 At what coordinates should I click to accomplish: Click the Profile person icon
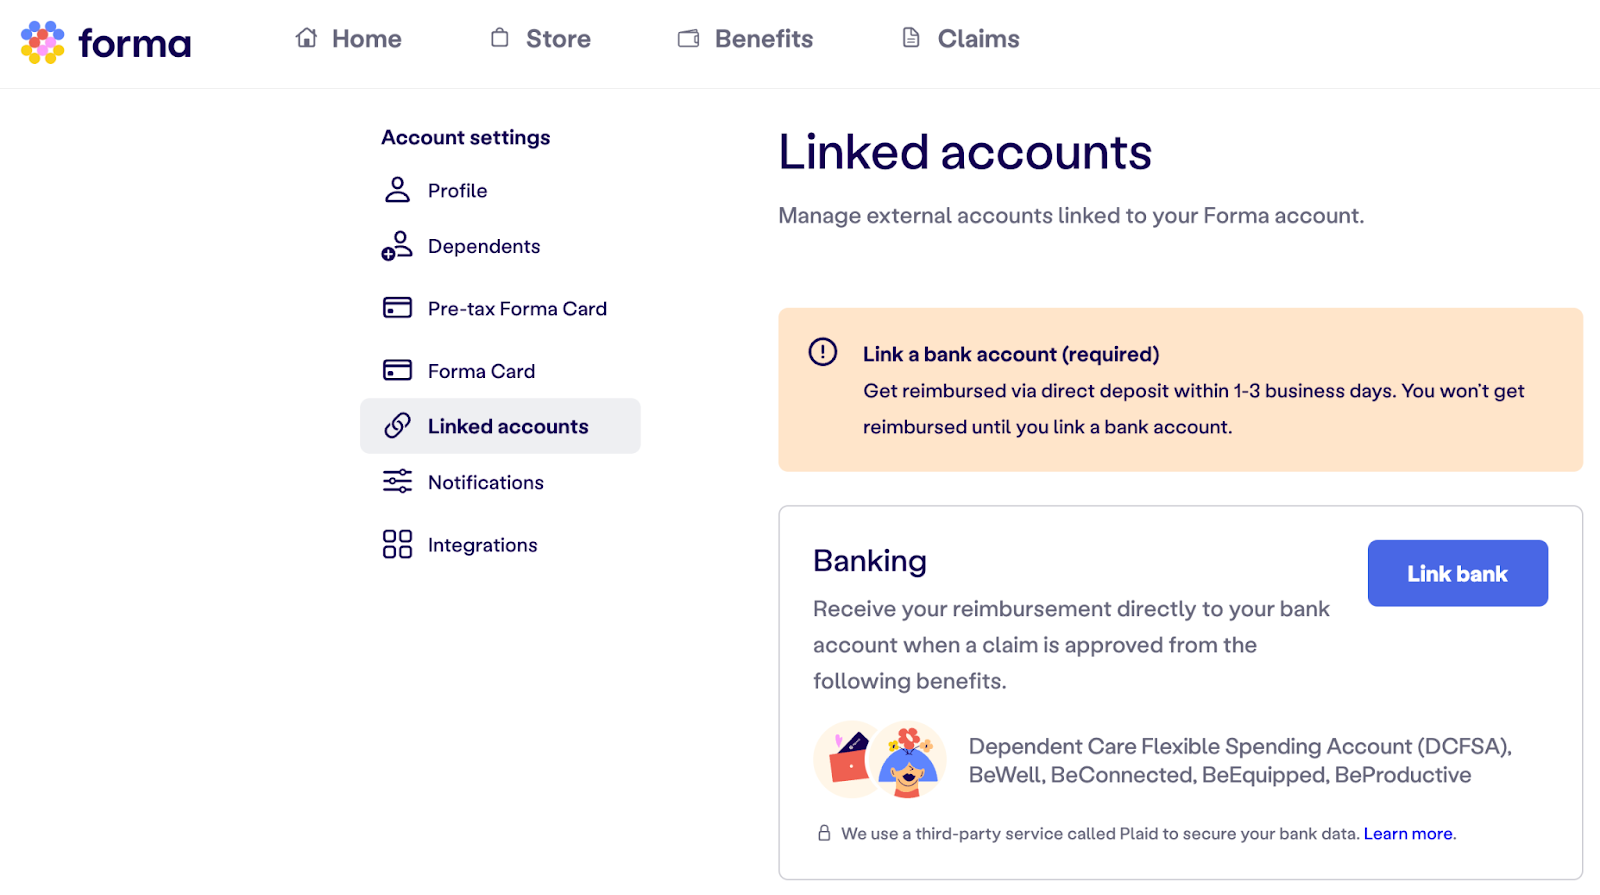tap(397, 190)
